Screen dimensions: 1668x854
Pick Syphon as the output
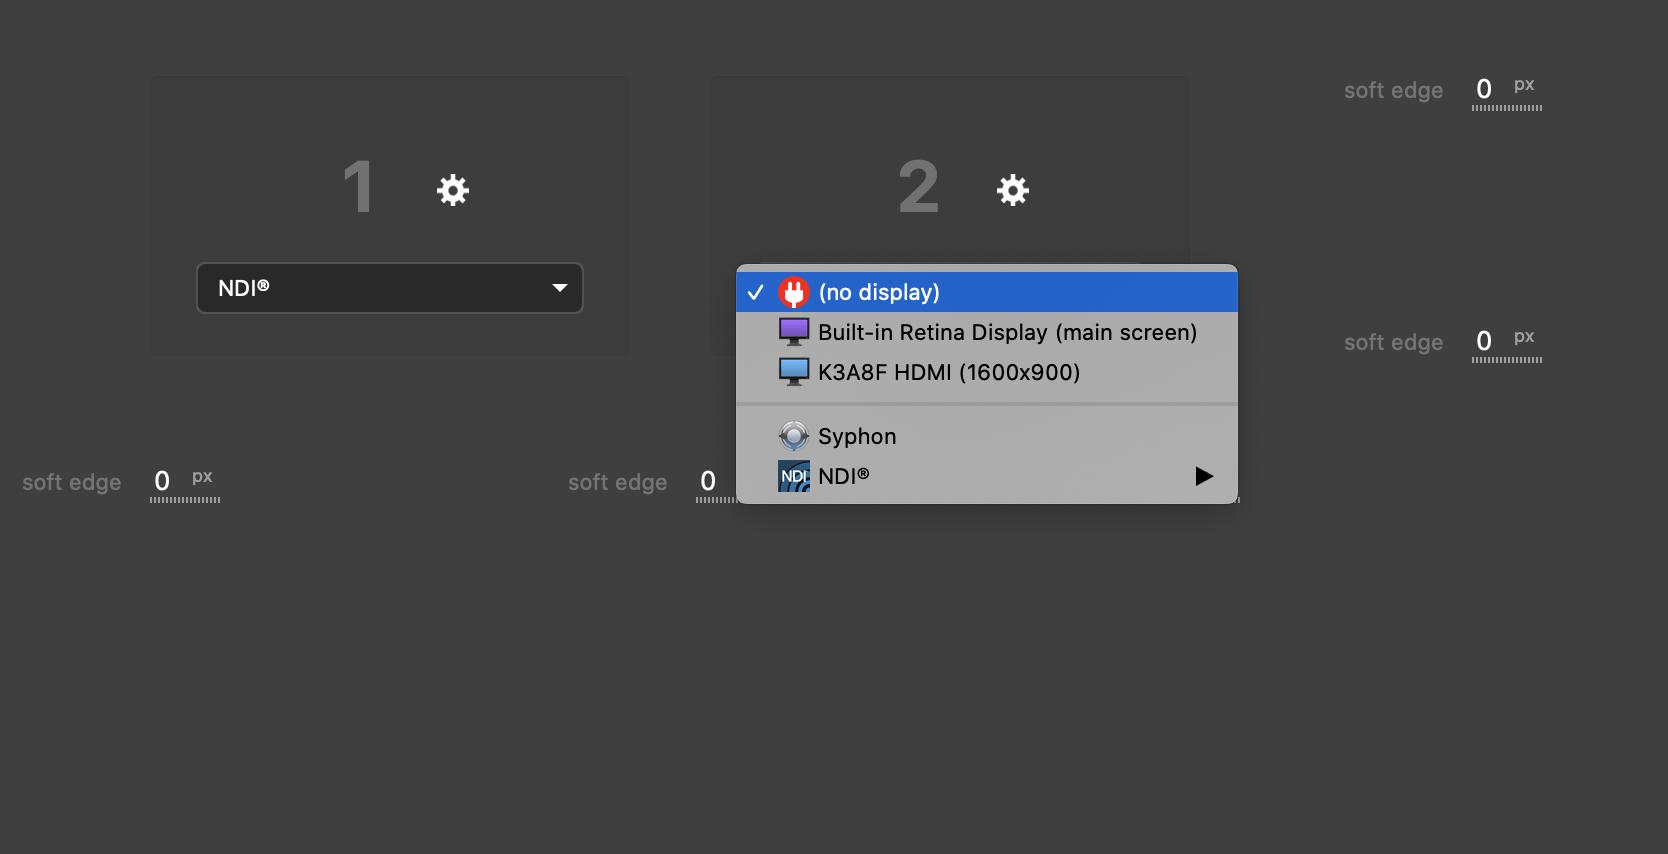[857, 436]
